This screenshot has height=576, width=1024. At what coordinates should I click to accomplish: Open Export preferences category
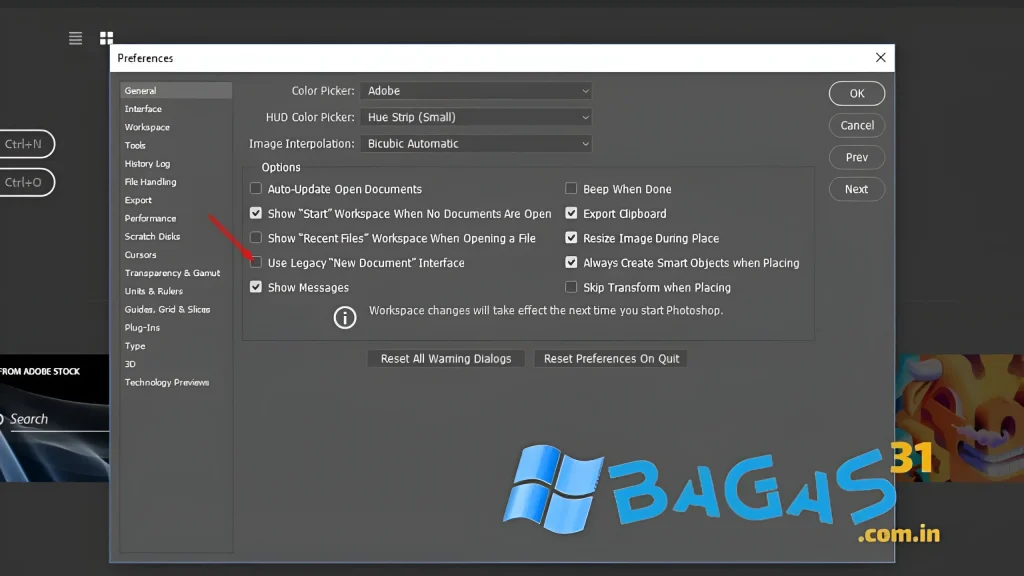tap(138, 200)
